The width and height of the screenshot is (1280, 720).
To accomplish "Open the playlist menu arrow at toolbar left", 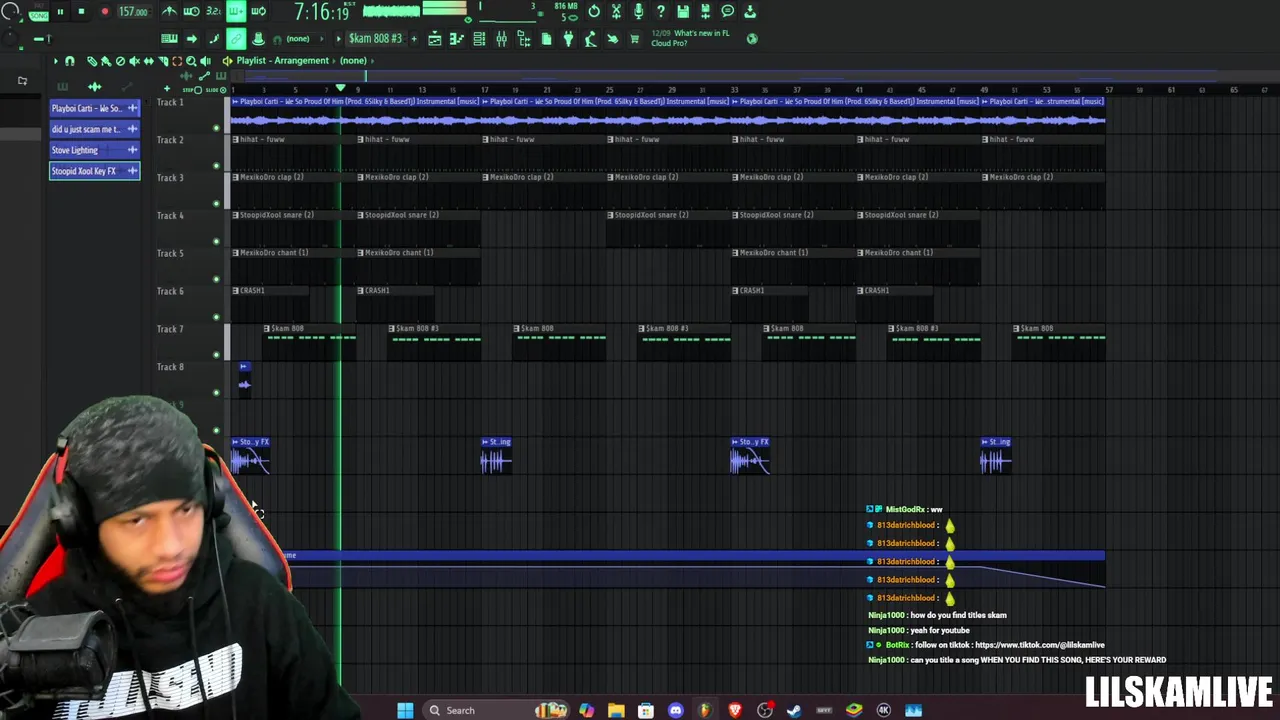I will (56, 61).
